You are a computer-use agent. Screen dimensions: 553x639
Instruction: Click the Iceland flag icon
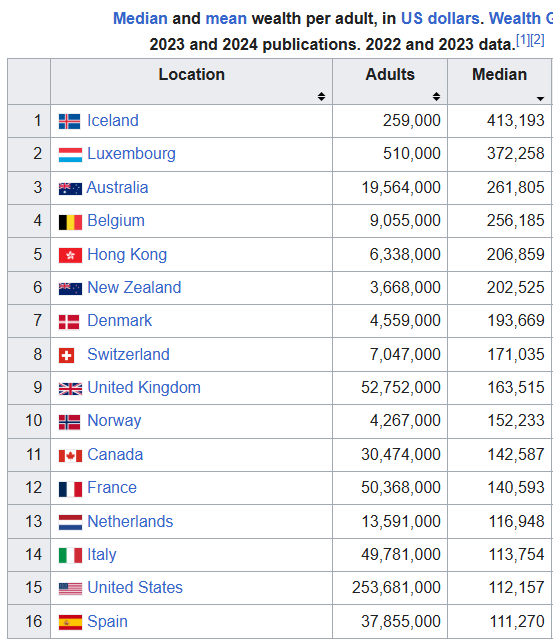[69, 121]
